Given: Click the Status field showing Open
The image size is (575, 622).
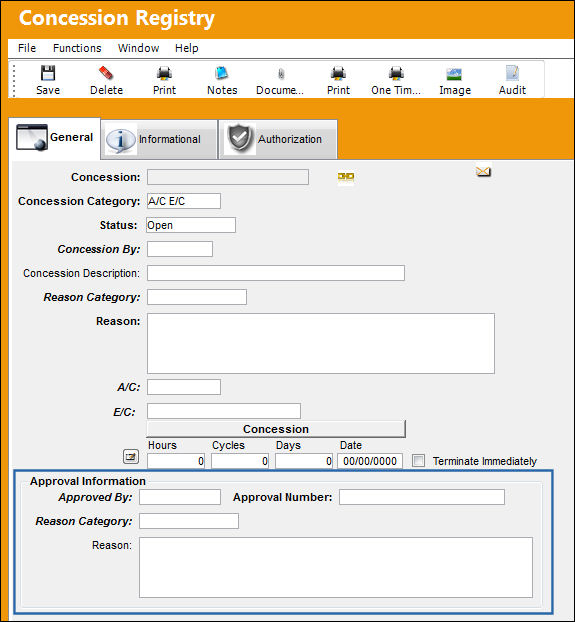Looking at the screenshot, I should pyautogui.click(x=191, y=225).
